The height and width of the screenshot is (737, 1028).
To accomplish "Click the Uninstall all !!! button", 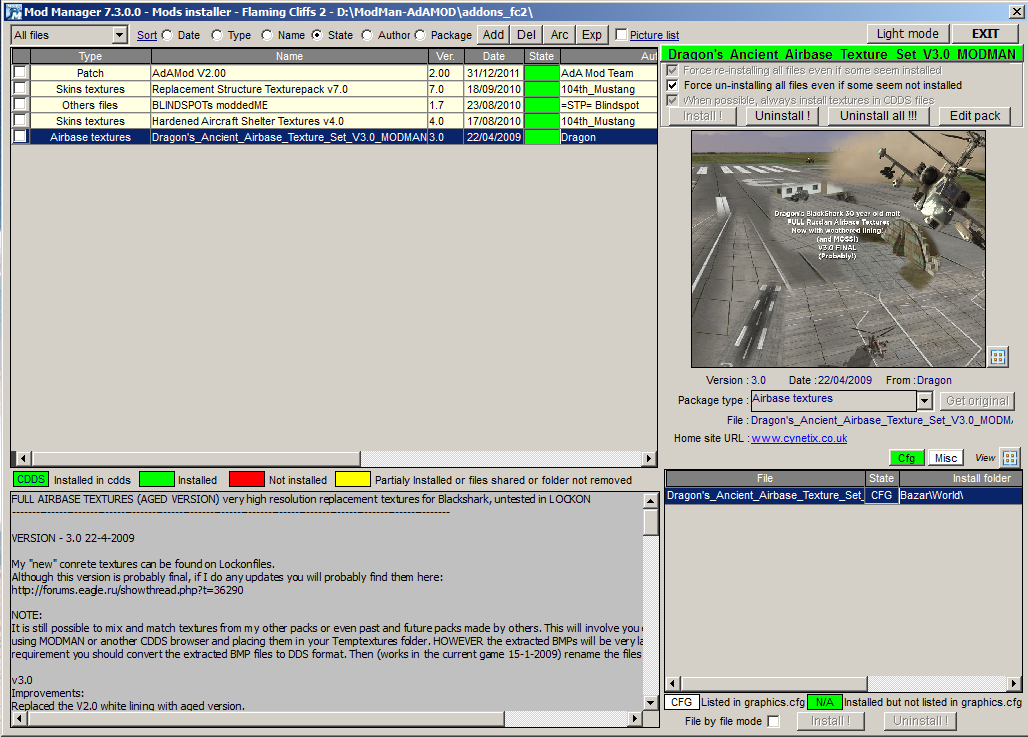I will tap(879, 116).
